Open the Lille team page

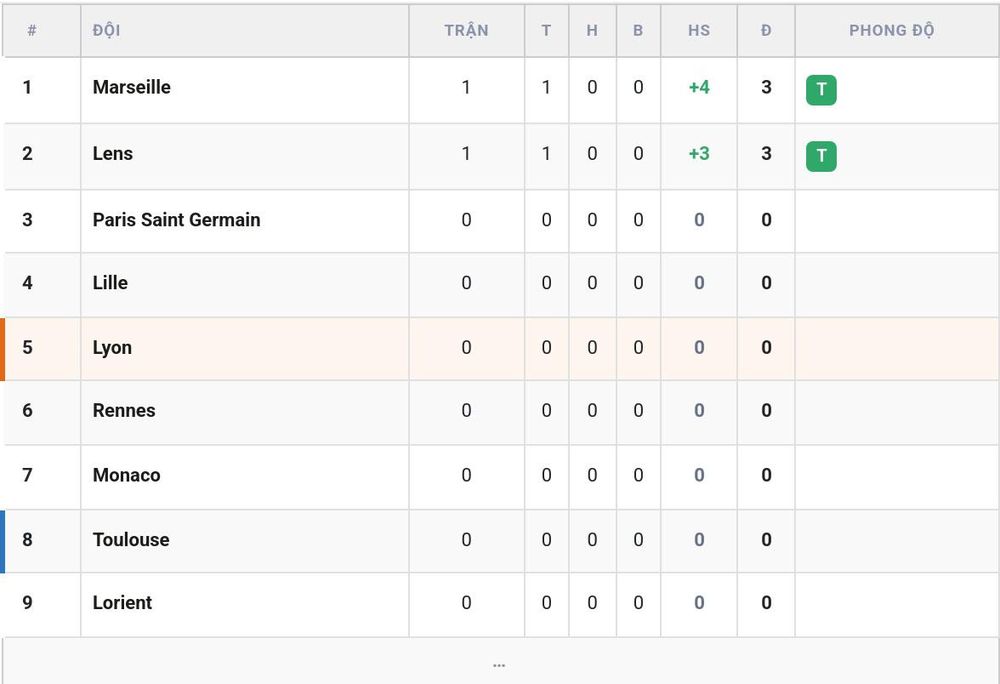(x=110, y=282)
